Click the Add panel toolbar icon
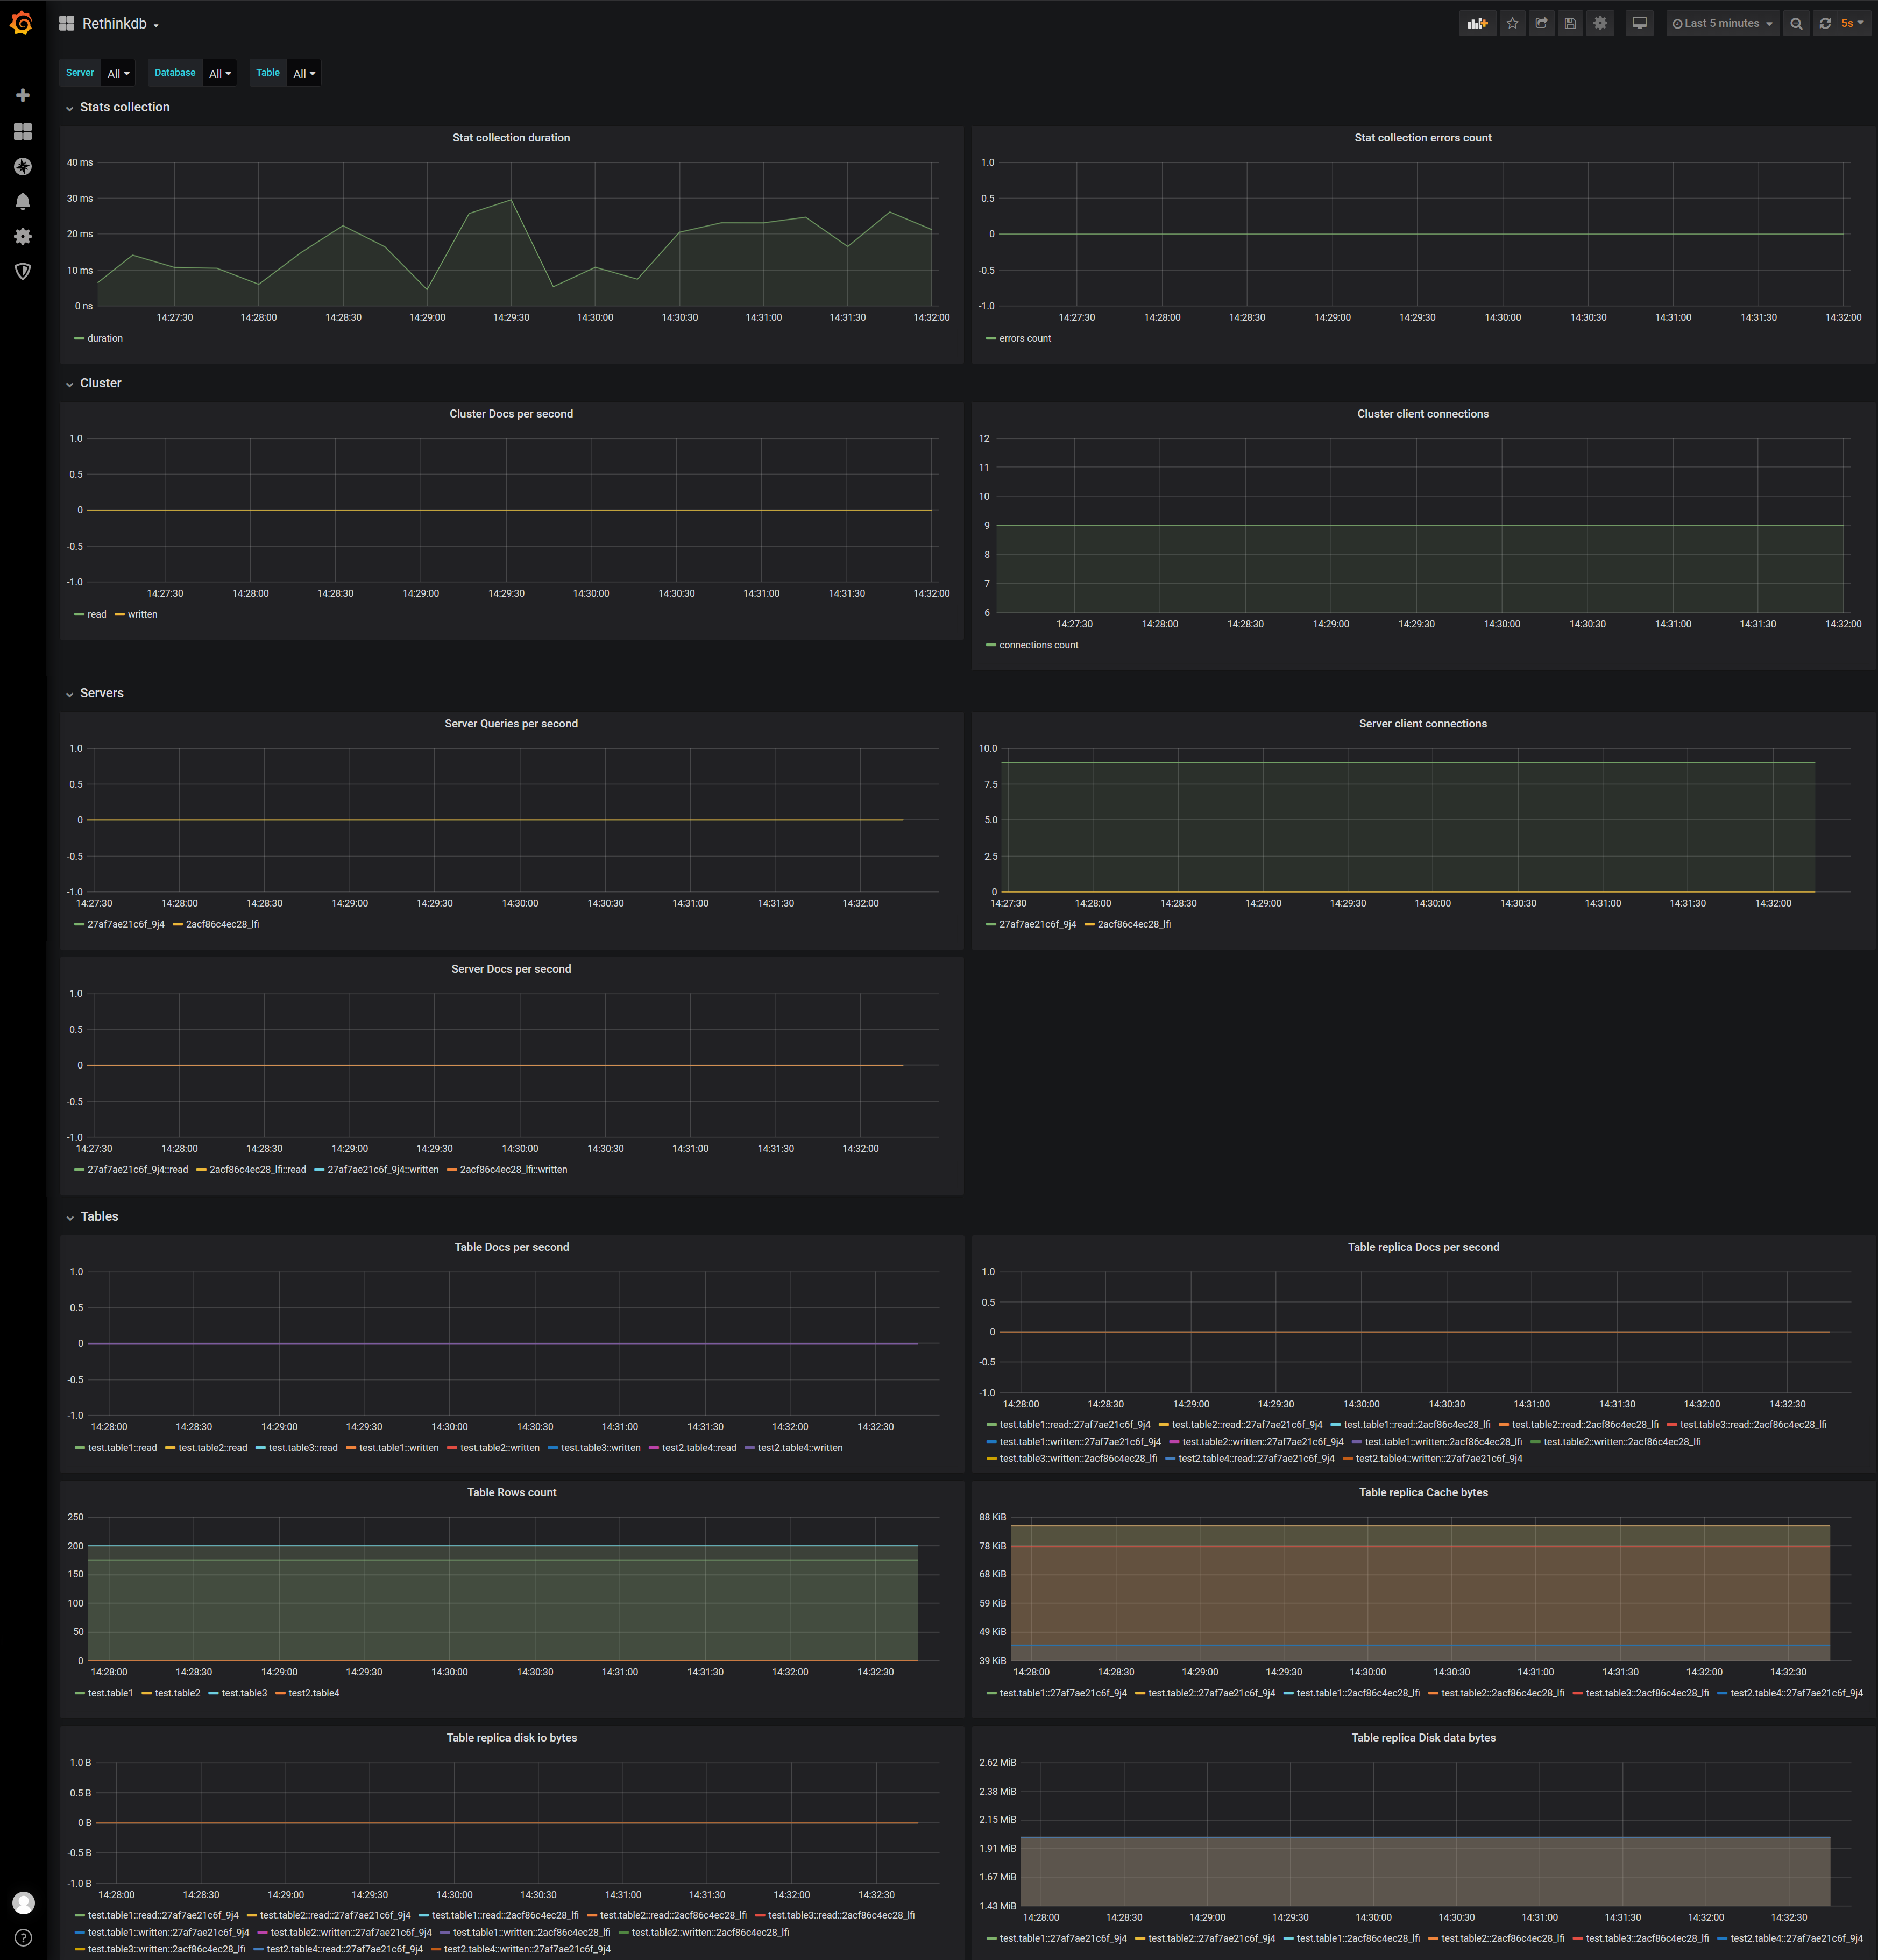The width and height of the screenshot is (1878, 1960). [x=1477, y=23]
